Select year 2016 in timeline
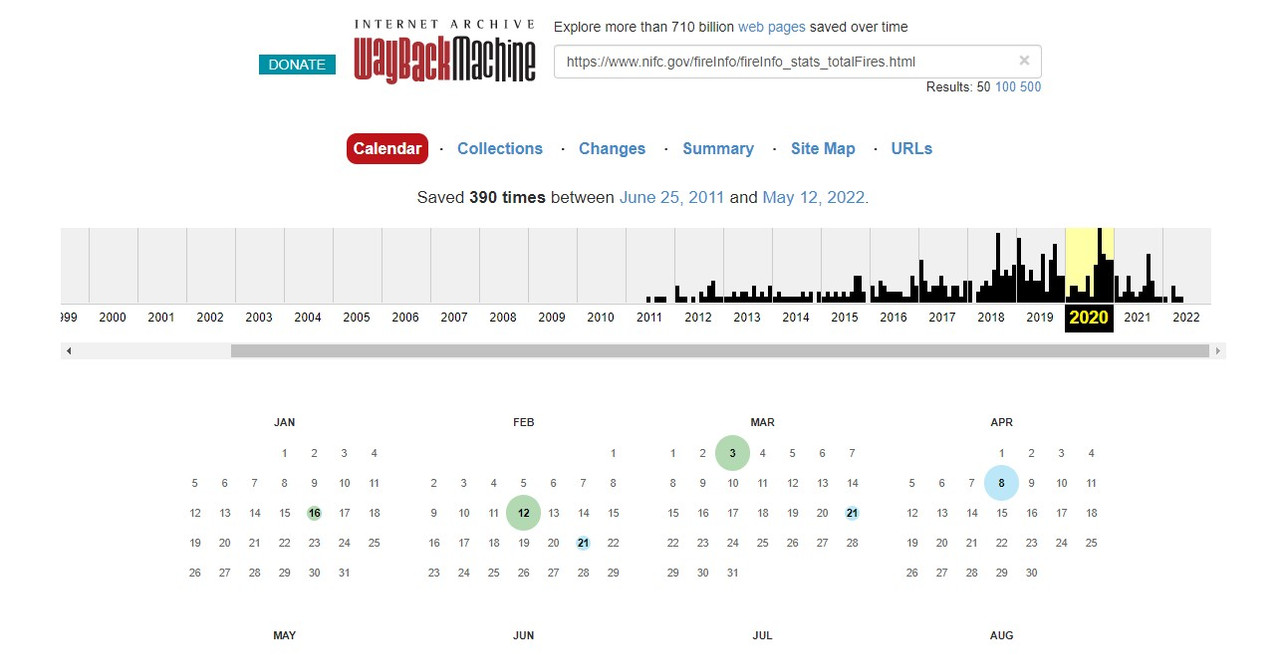Image resolution: width=1280 pixels, height=655 pixels. pos(894,317)
